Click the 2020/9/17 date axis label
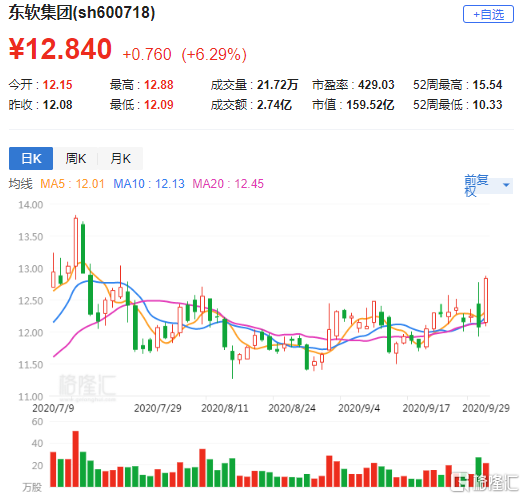This screenshot has height=499, width=525. click(x=426, y=408)
